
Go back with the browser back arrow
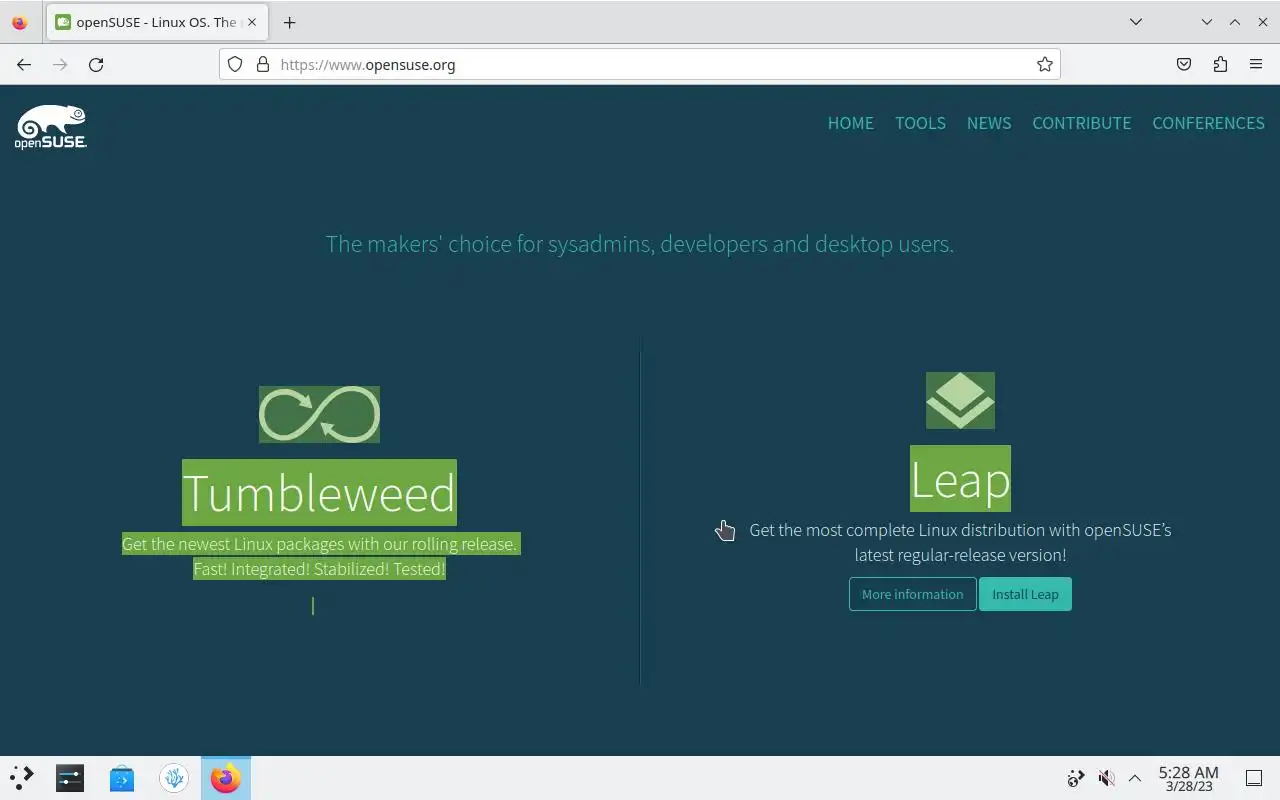pos(24,64)
